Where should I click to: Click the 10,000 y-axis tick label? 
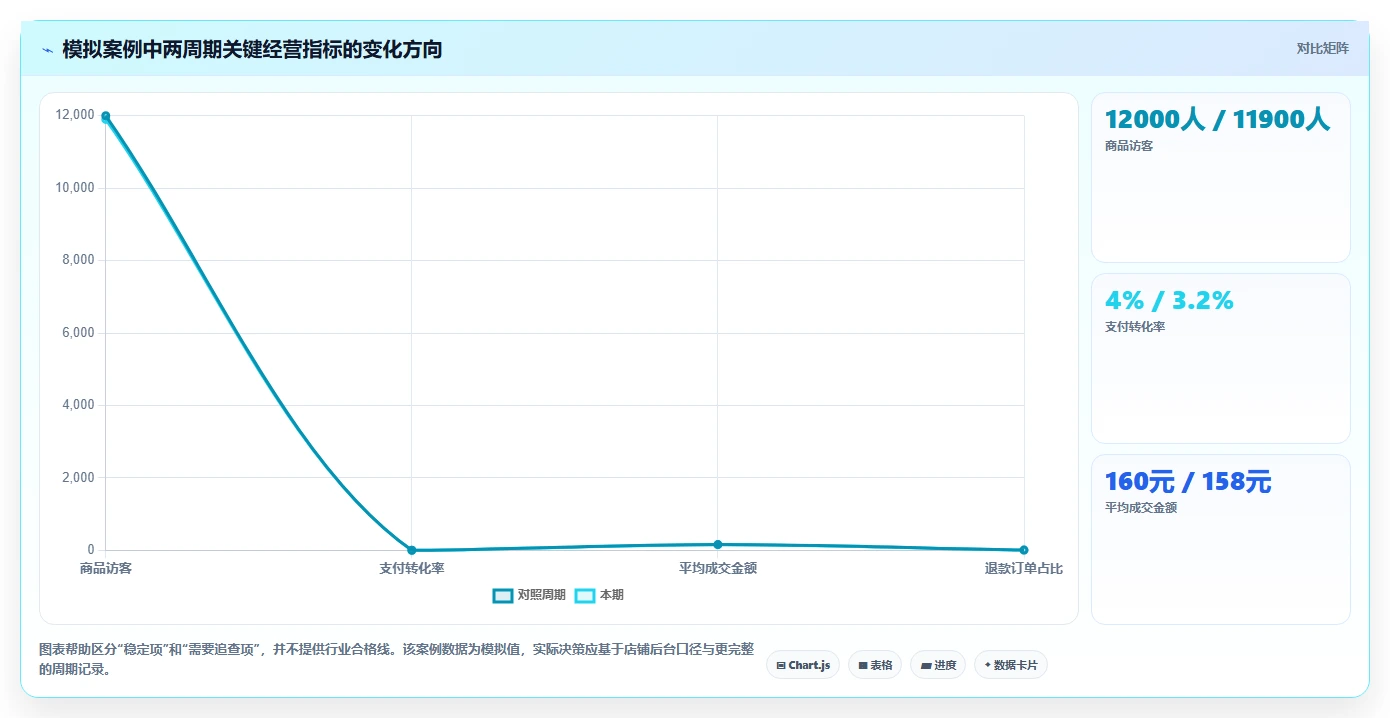(x=75, y=188)
